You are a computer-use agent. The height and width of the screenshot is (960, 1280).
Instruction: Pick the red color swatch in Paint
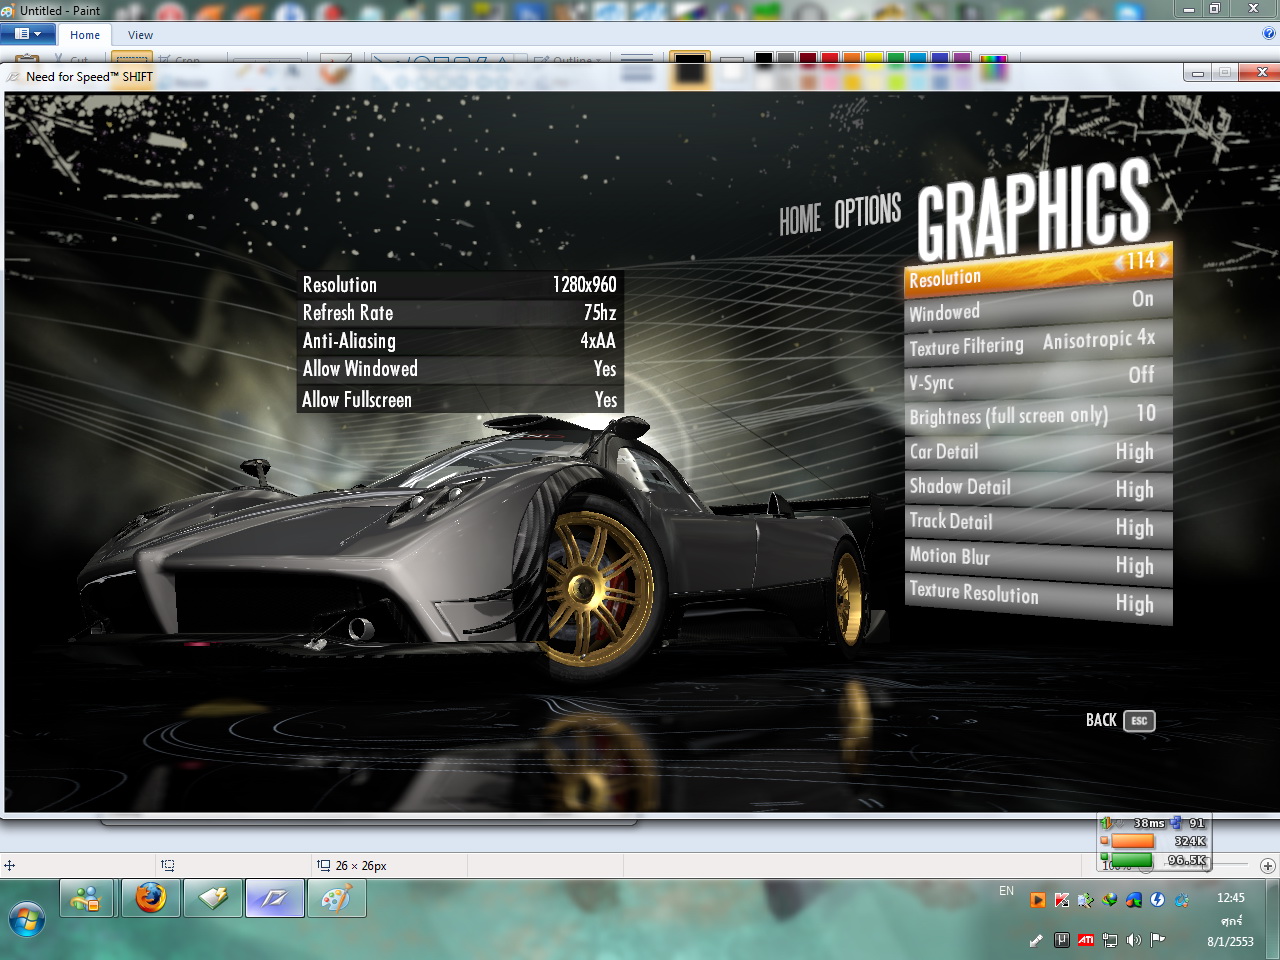click(x=830, y=58)
